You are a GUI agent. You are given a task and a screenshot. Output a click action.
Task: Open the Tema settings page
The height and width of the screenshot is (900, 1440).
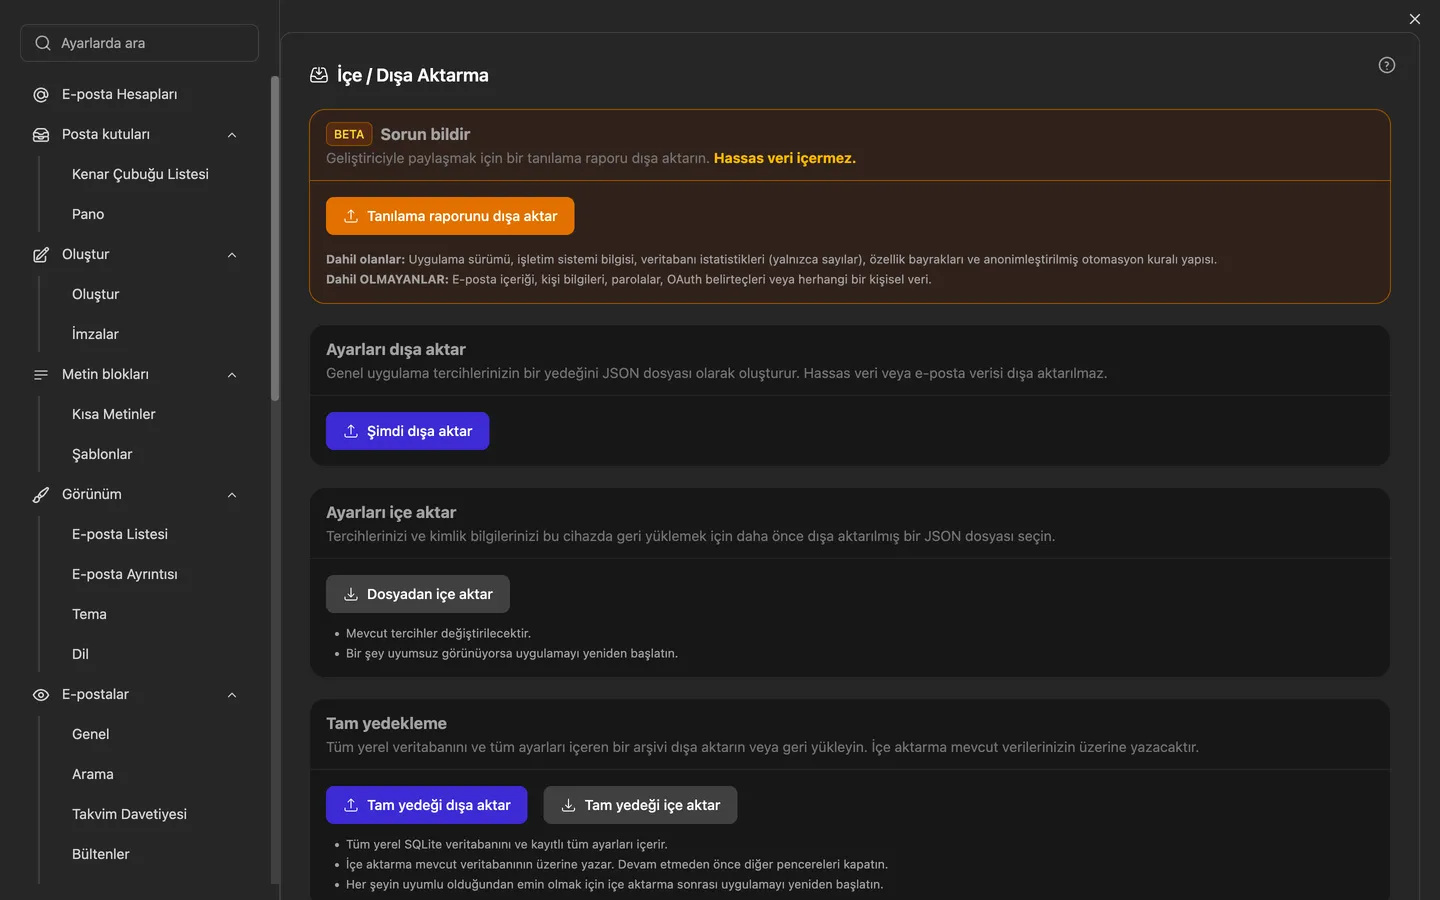tap(89, 614)
